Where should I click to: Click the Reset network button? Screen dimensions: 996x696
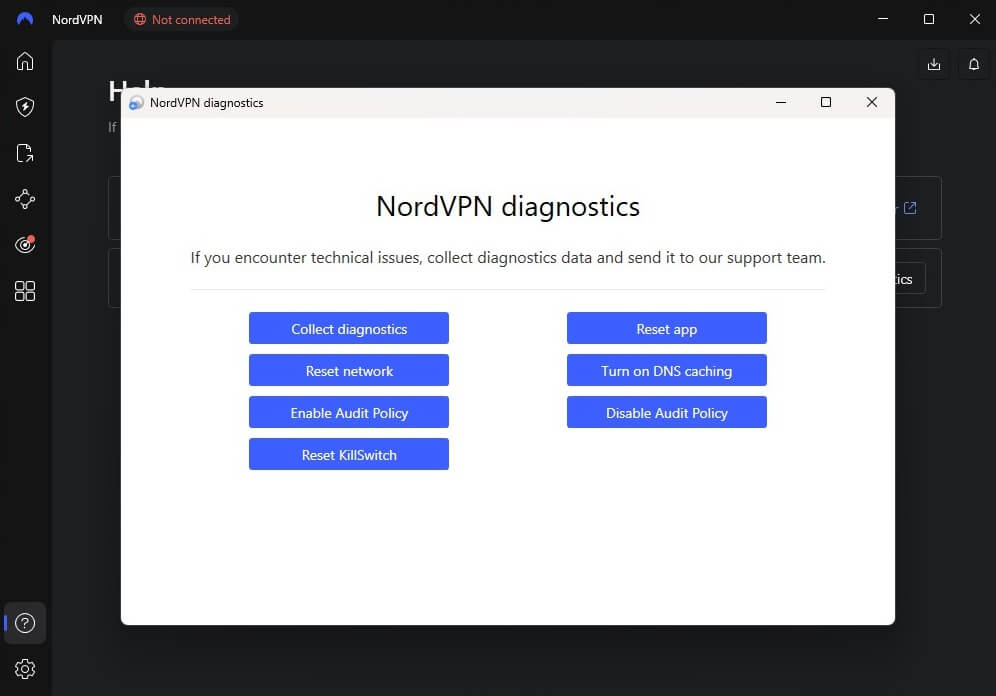[349, 370]
